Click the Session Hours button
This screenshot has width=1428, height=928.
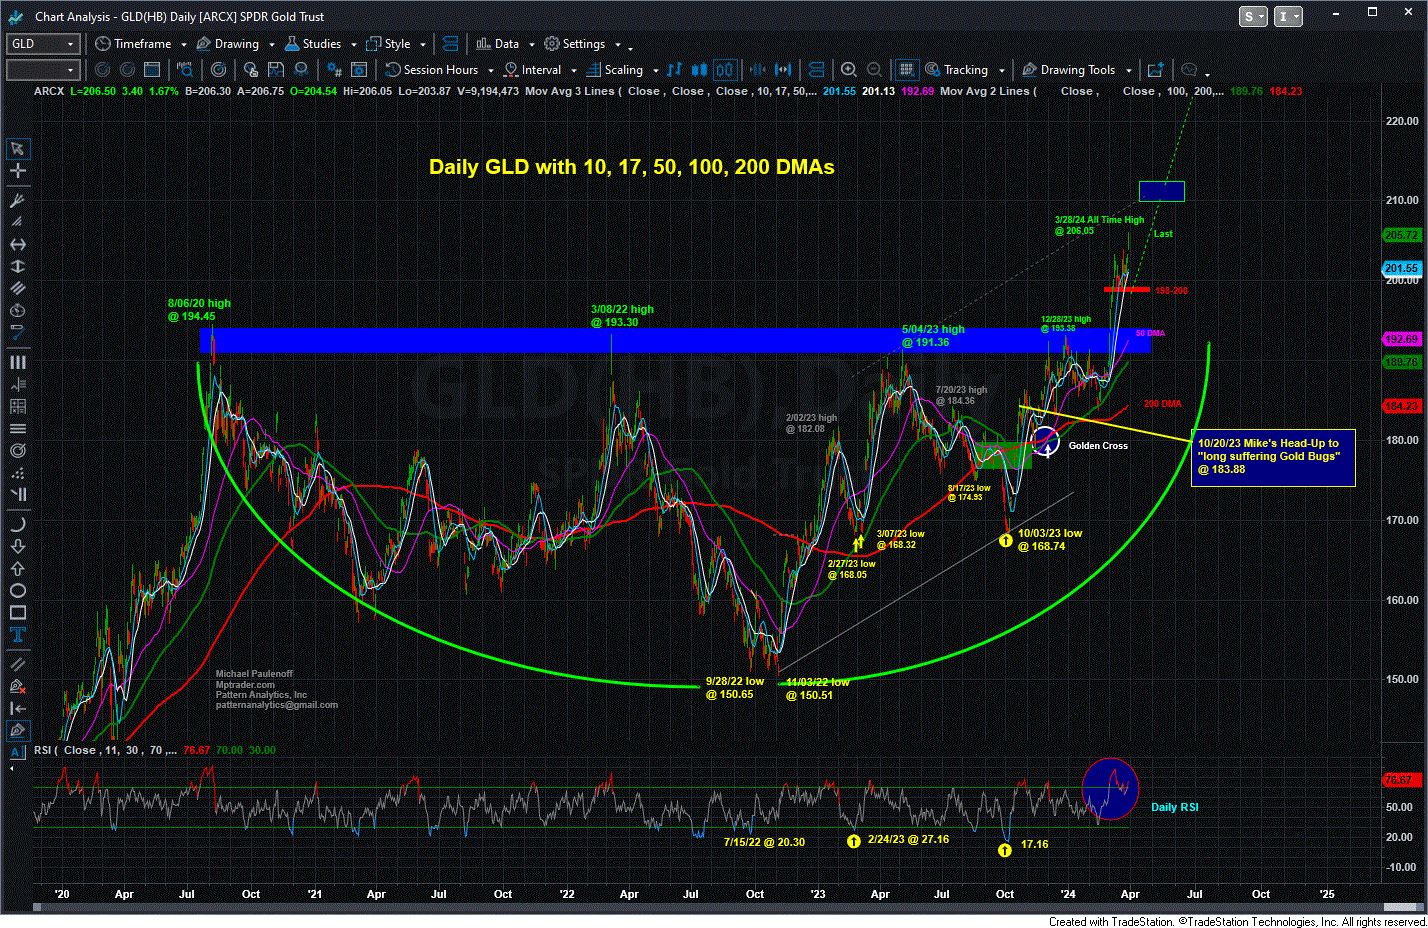[x=431, y=70]
